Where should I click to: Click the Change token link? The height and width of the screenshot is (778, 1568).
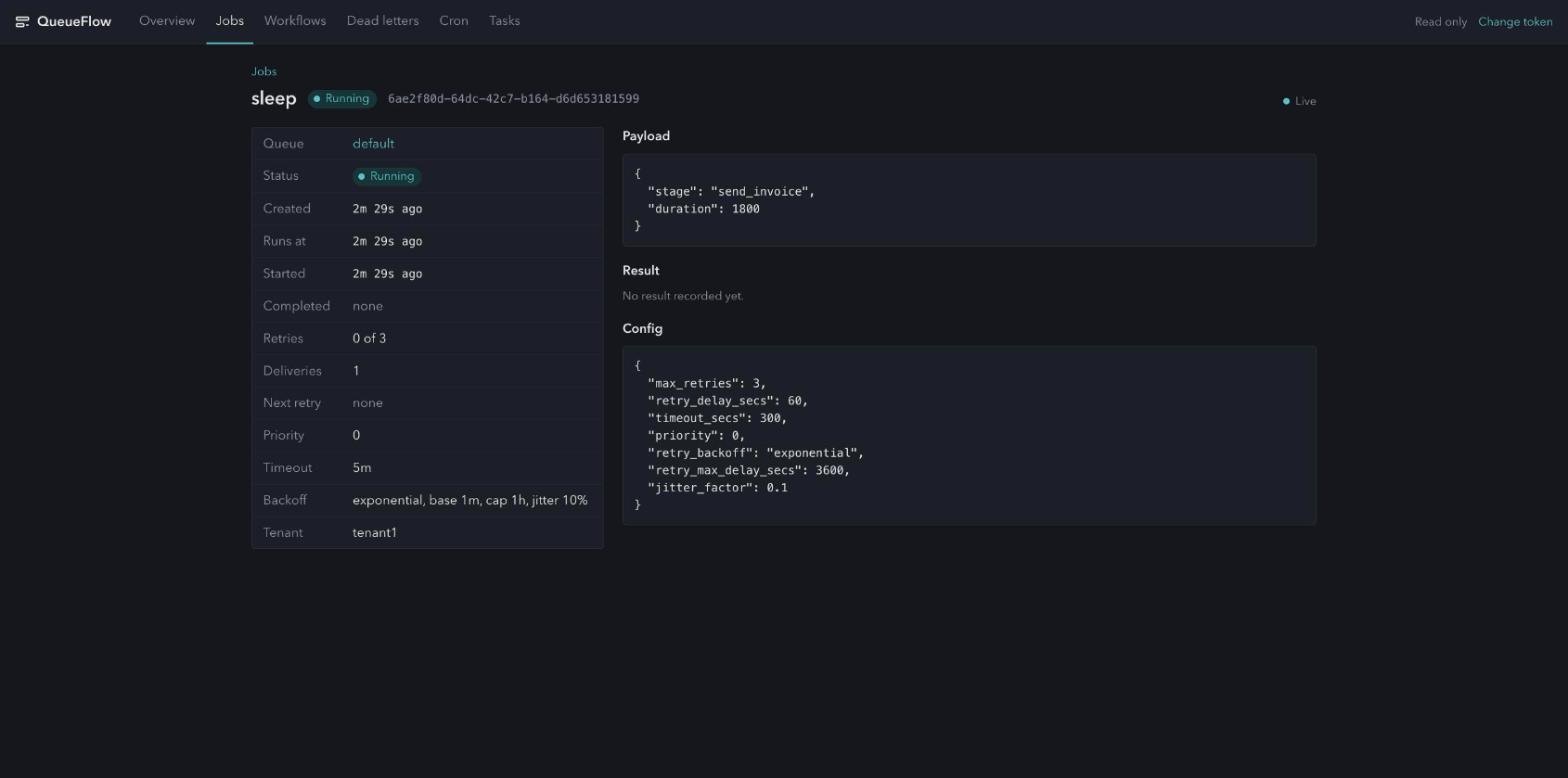[x=1515, y=22]
